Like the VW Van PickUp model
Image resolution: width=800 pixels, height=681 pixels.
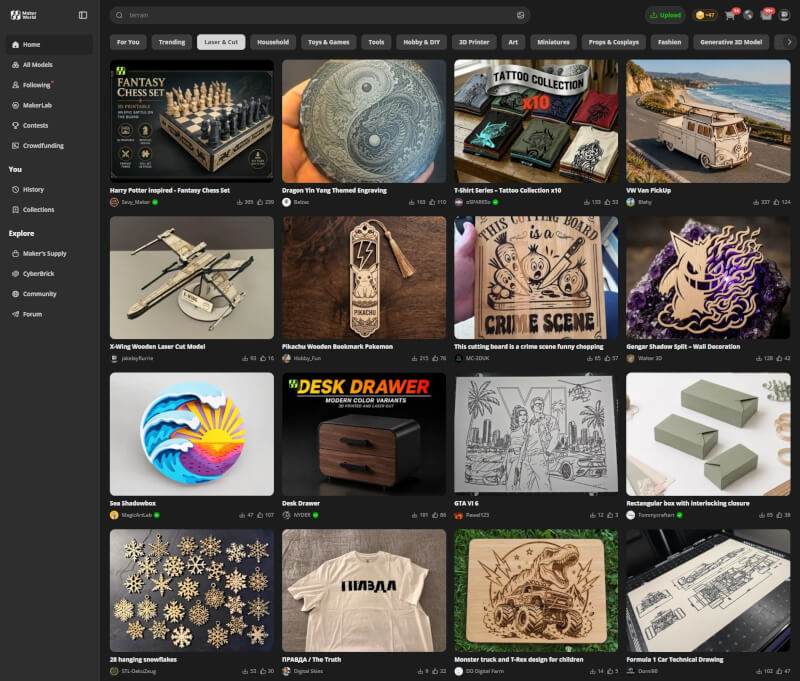pos(776,203)
